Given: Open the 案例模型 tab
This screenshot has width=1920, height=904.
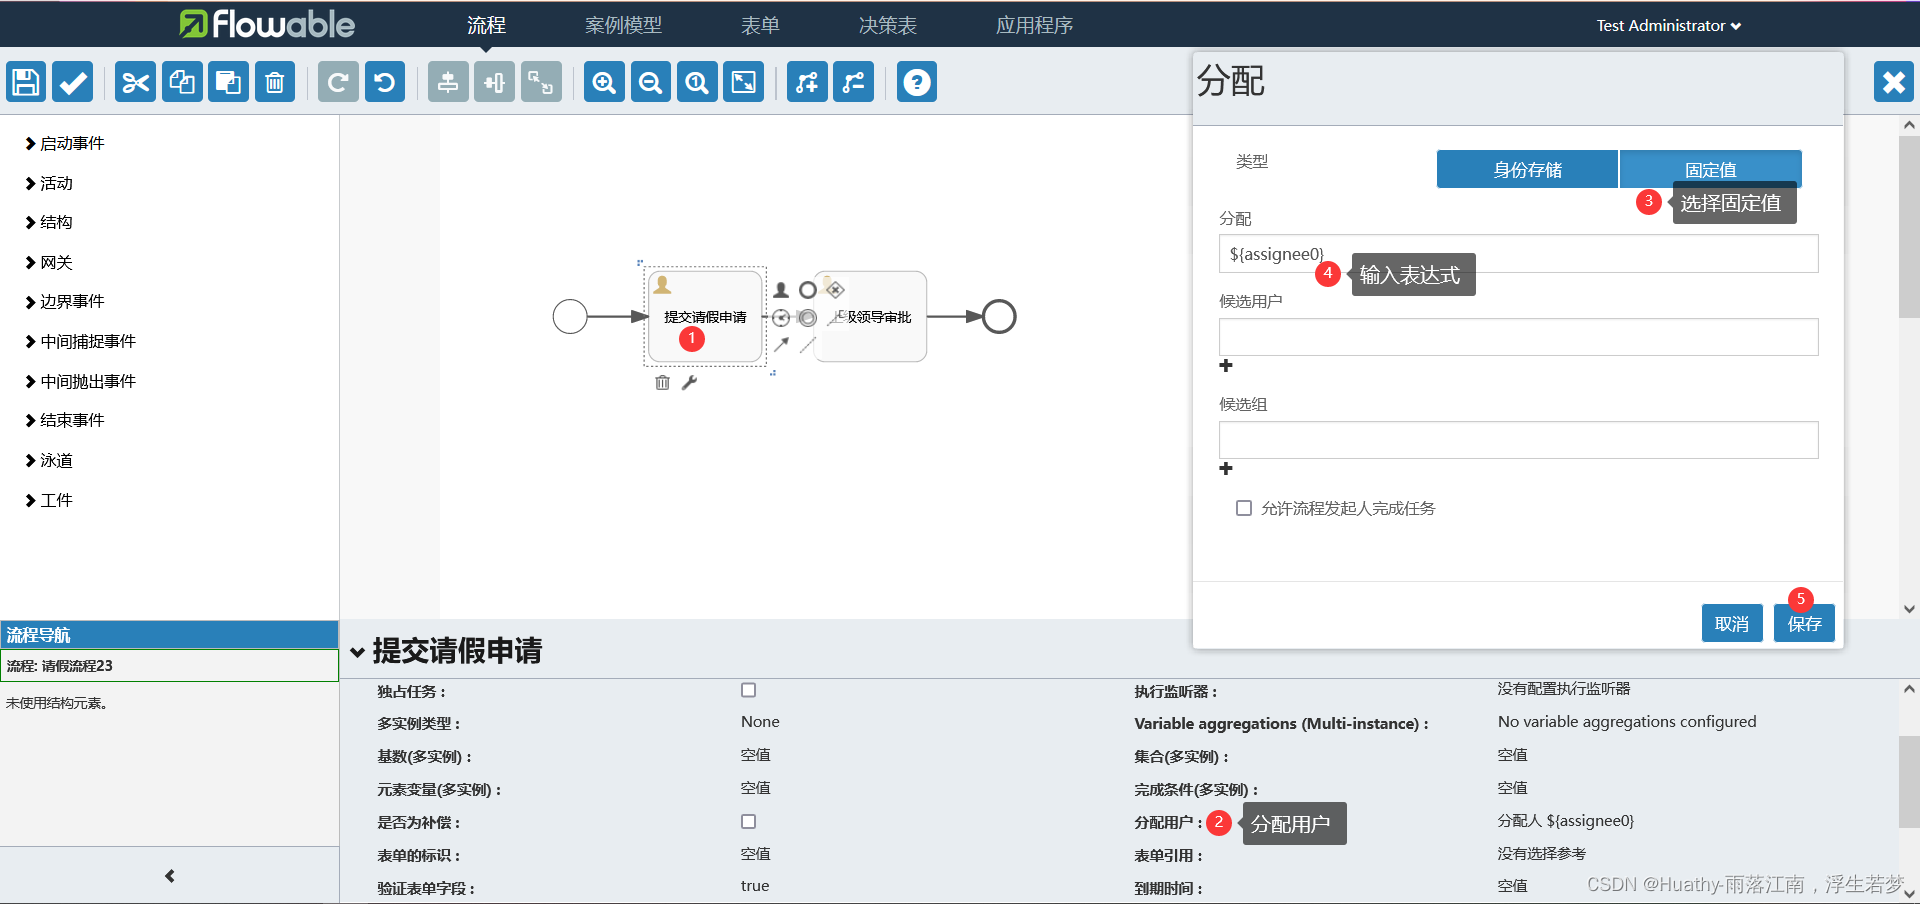Looking at the screenshot, I should [624, 25].
